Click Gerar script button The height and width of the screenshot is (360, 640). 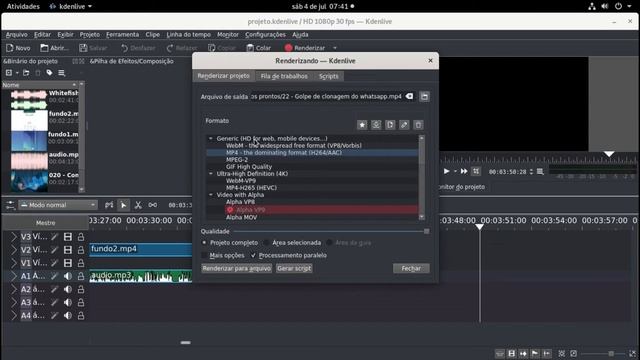(x=294, y=268)
